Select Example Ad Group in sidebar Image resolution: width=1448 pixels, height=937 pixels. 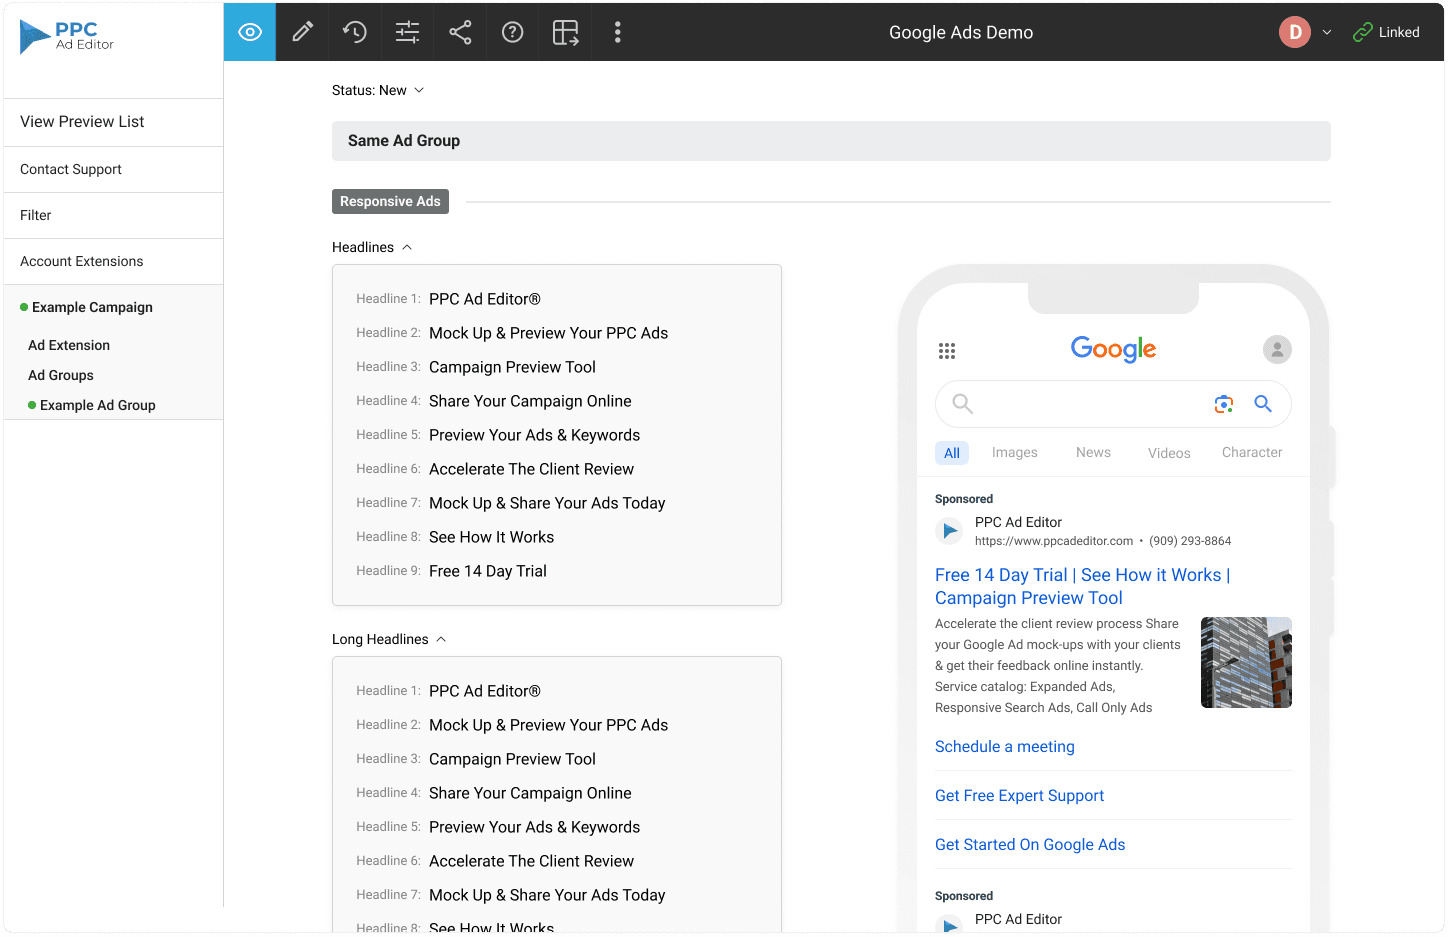click(97, 405)
